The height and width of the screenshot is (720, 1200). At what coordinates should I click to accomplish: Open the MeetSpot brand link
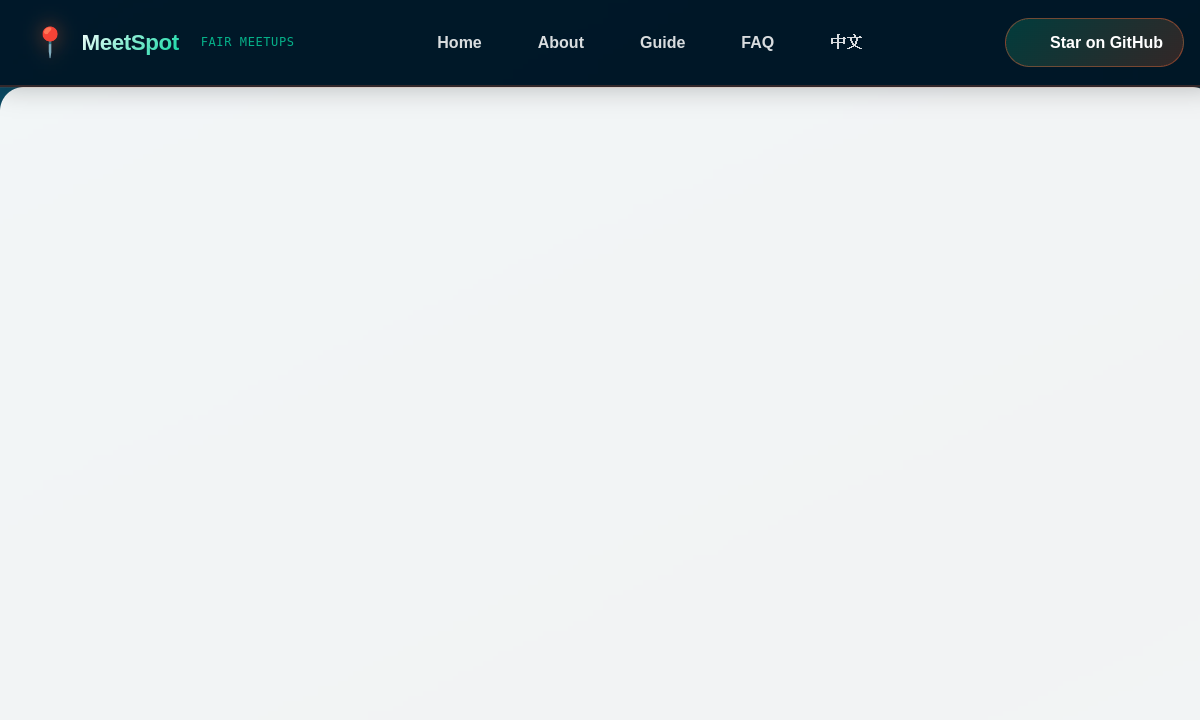(130, 43)
